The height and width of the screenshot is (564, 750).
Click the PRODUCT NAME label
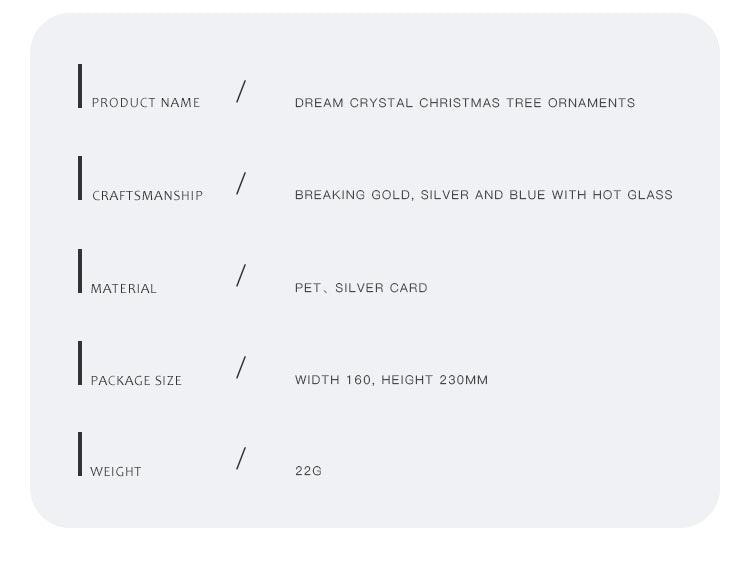pyautogui.click(x=145, y=103)
